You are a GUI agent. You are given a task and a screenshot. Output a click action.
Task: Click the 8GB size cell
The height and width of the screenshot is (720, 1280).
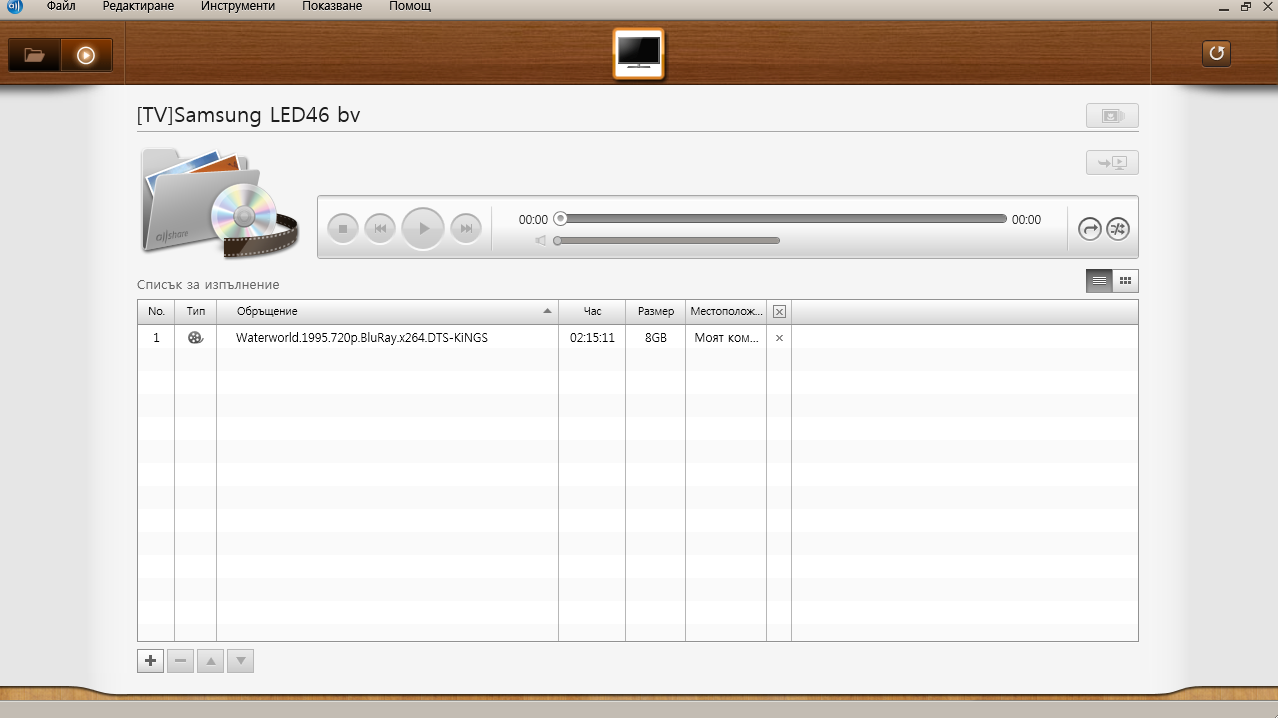click(x=656, y=338)
